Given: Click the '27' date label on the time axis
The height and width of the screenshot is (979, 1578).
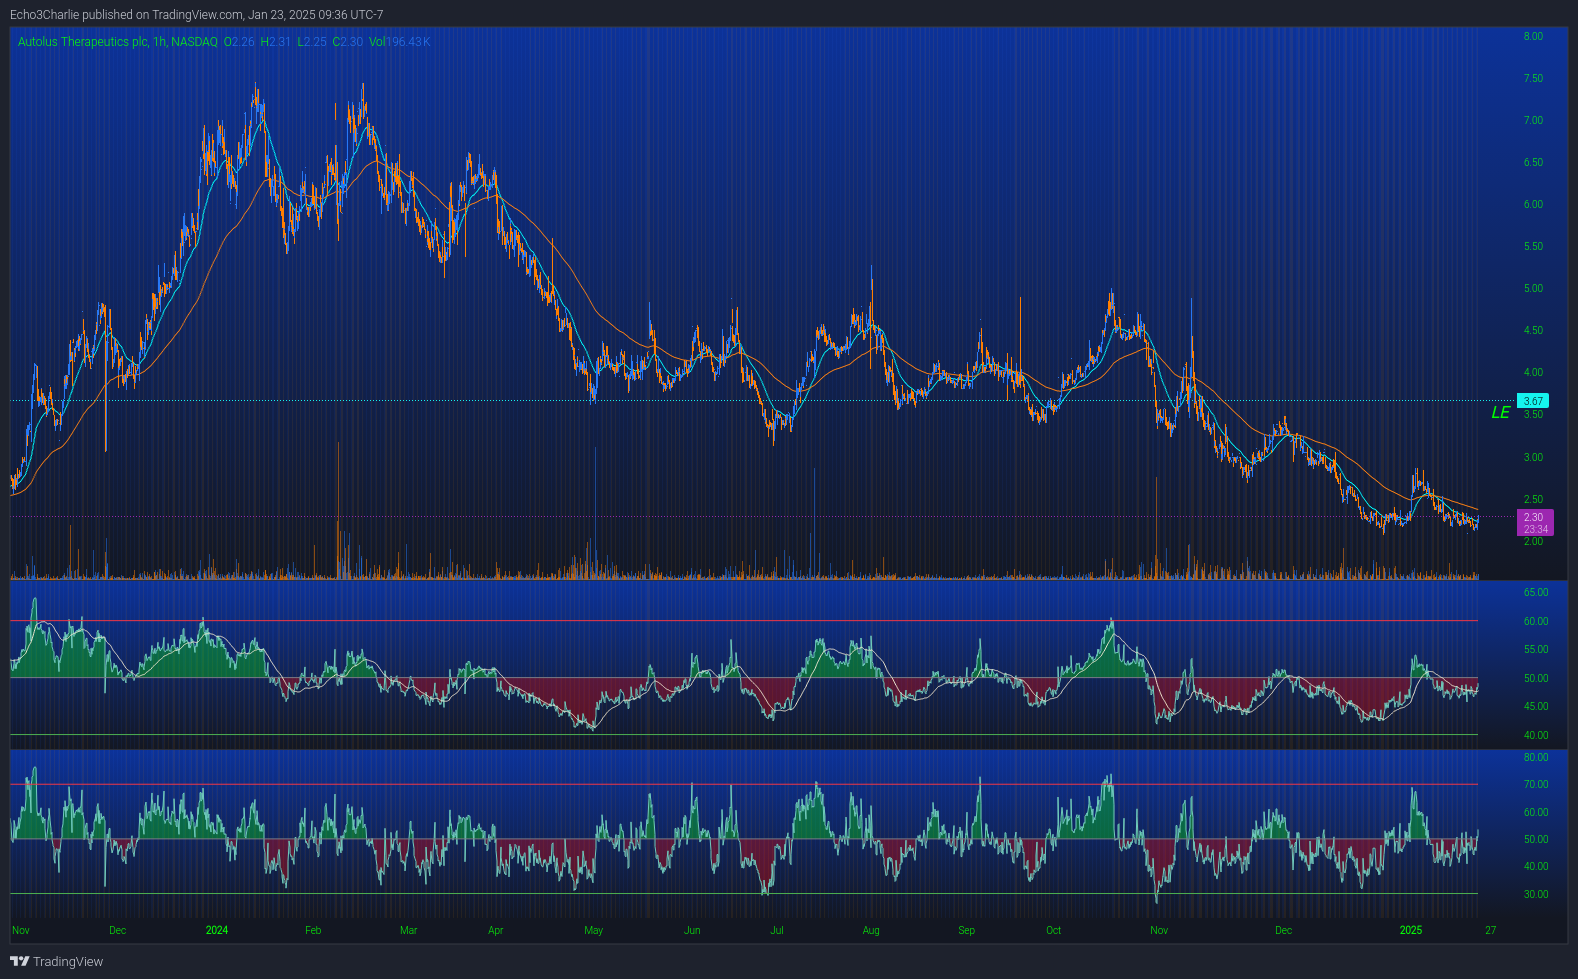Looking at the screenshot, I should coord(1491,930).
